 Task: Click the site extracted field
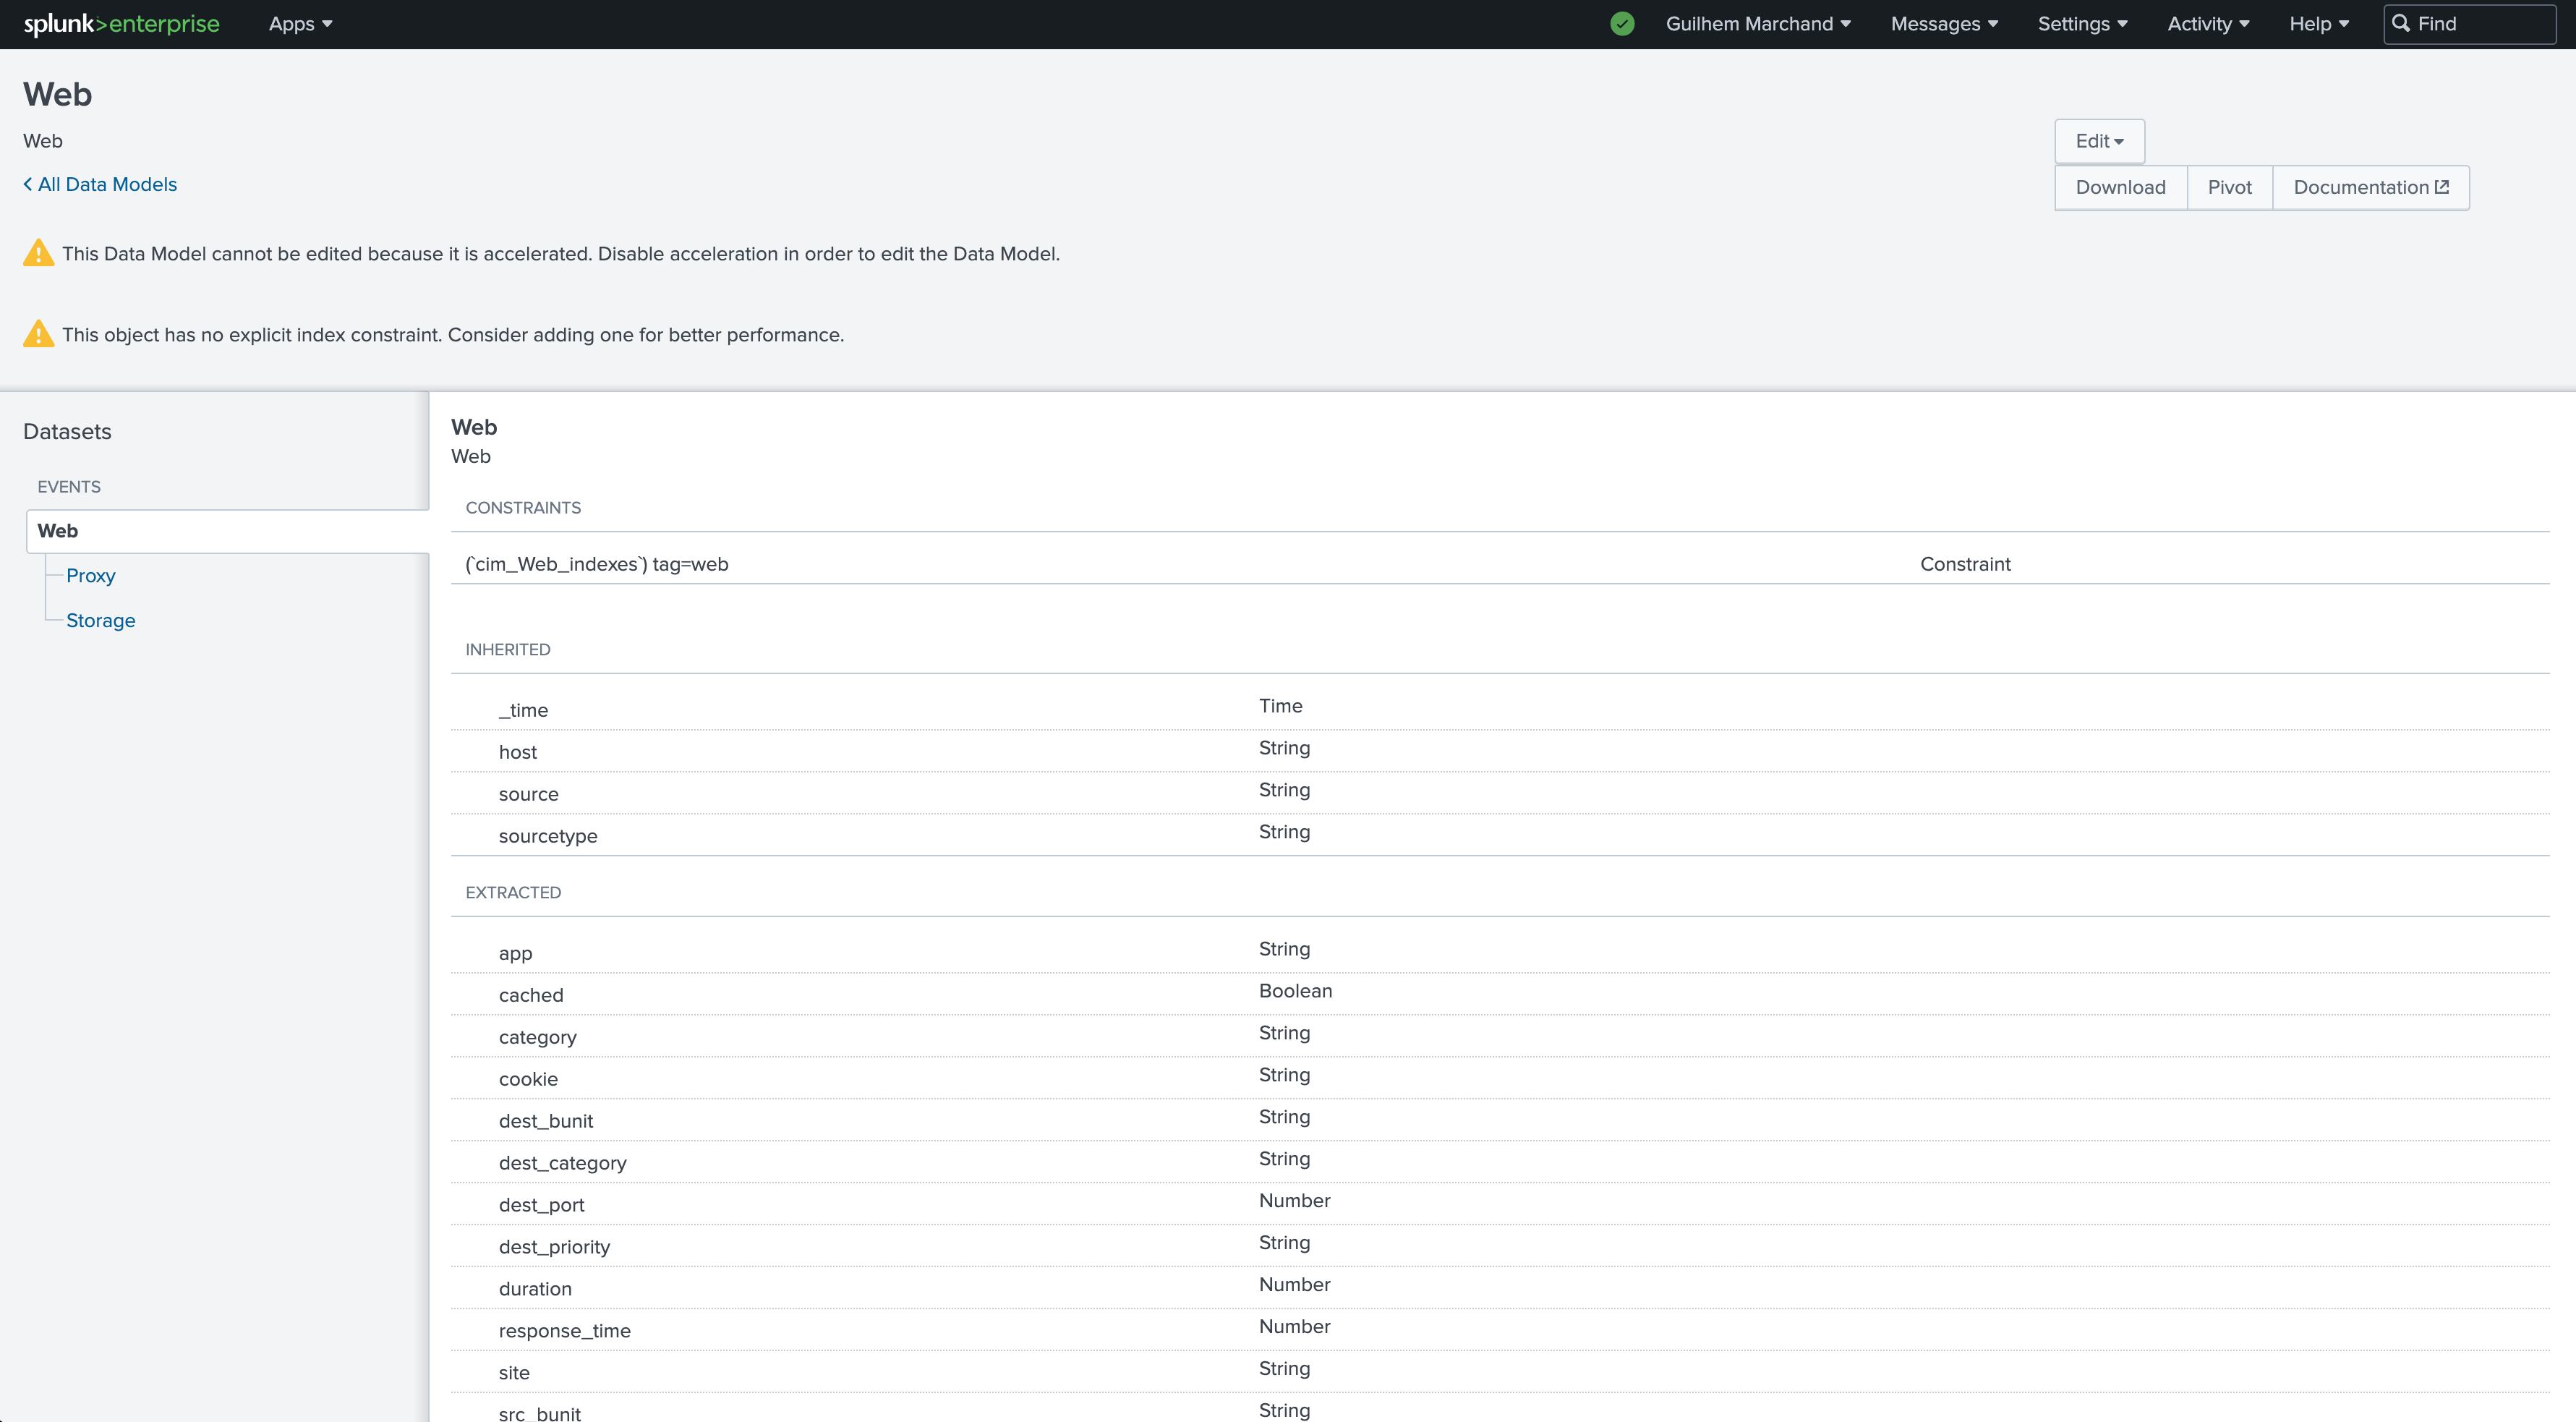pyautogui.click(x=514, y=1373)
